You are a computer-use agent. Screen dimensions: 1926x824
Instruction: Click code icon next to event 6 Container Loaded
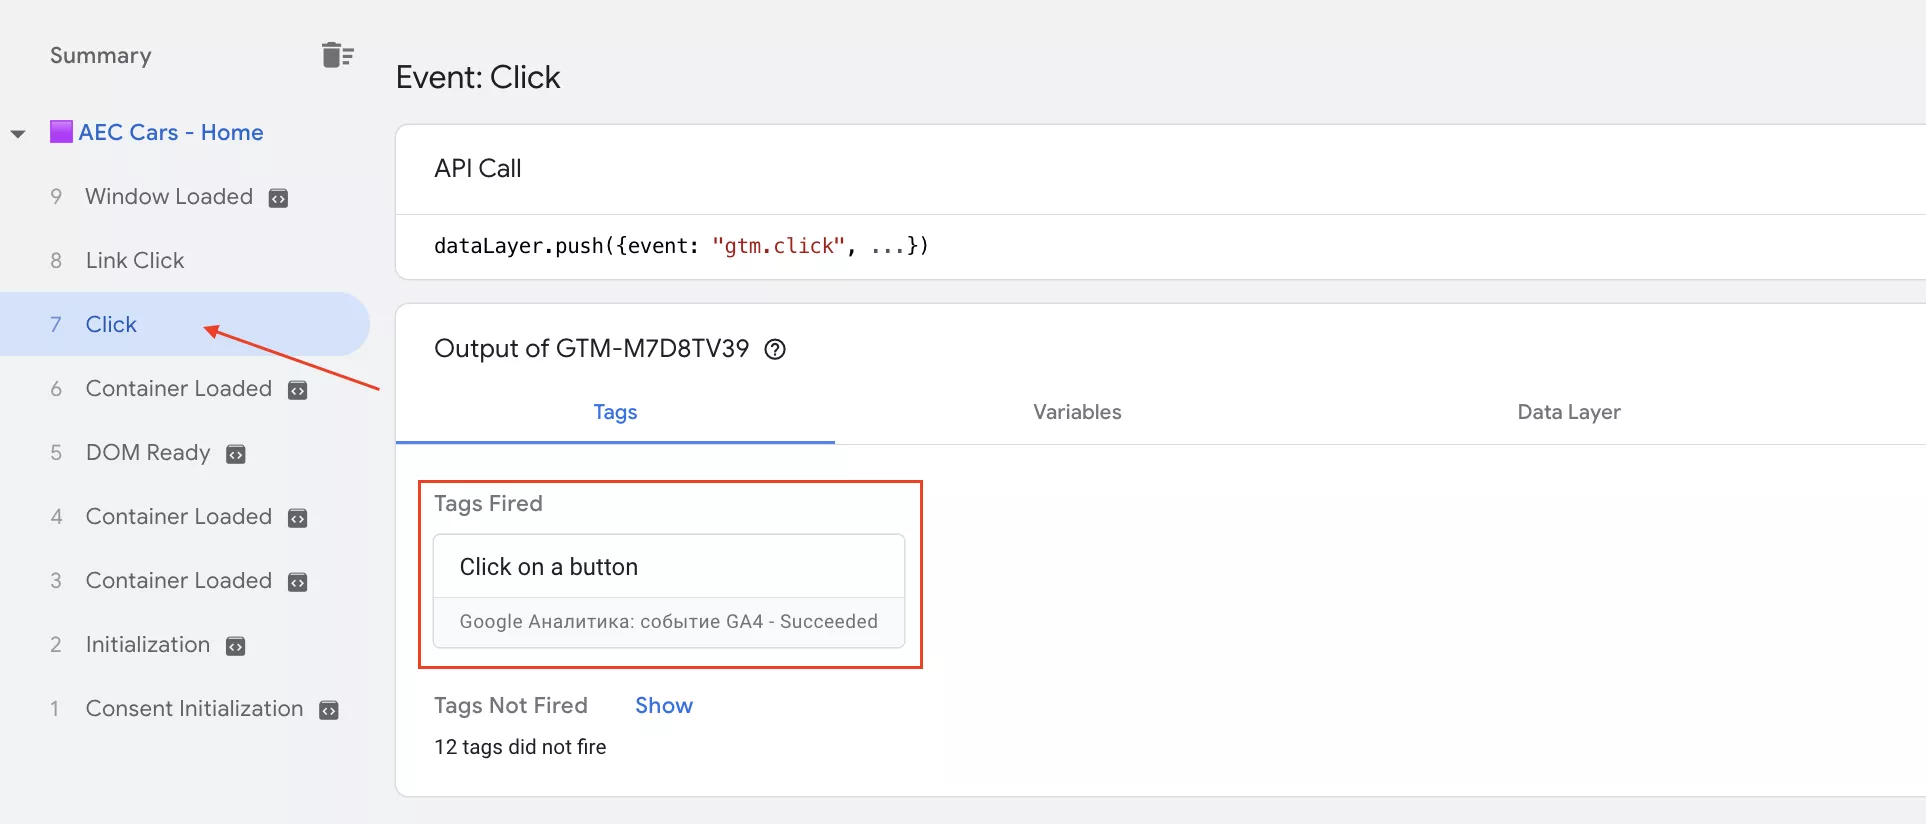click(298, 390)
